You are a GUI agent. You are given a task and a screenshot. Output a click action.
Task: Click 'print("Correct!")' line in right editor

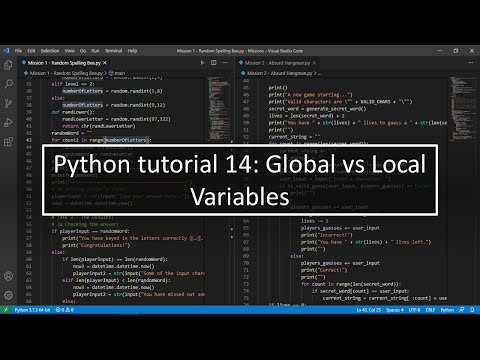click(x=324, y=270)
